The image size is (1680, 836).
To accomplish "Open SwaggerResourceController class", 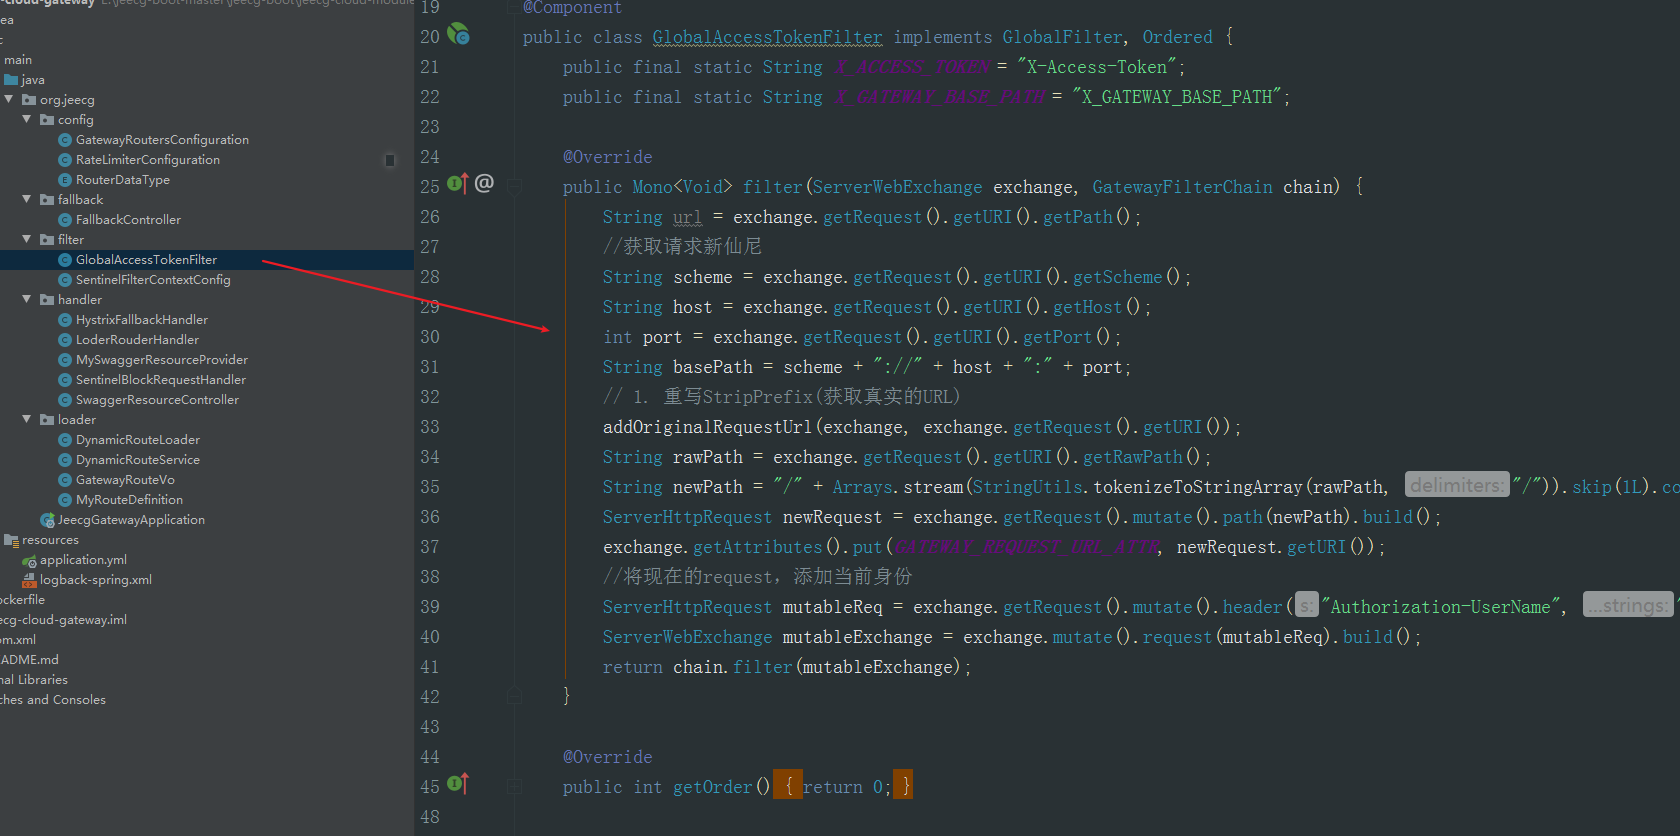I will pos(157,400).
